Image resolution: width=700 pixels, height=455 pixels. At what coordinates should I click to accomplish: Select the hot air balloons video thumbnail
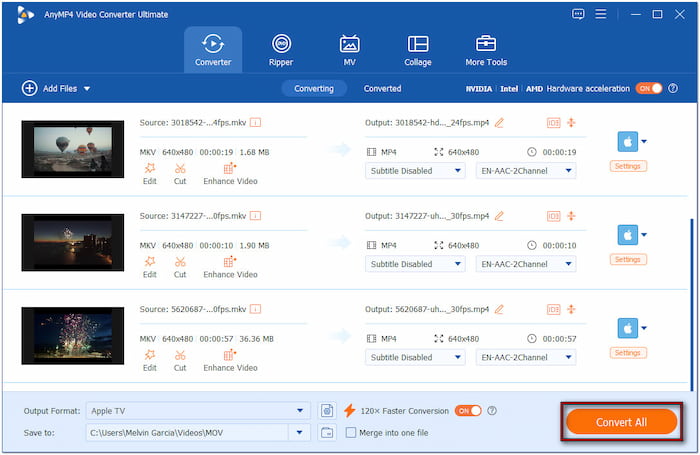coord(73,149)
